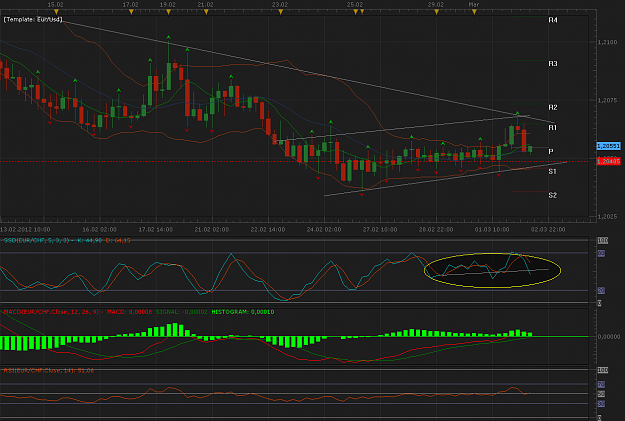Click the yellow marker below date 17.02
This screenshot has width=625, height=421.
tap(131, 12)
